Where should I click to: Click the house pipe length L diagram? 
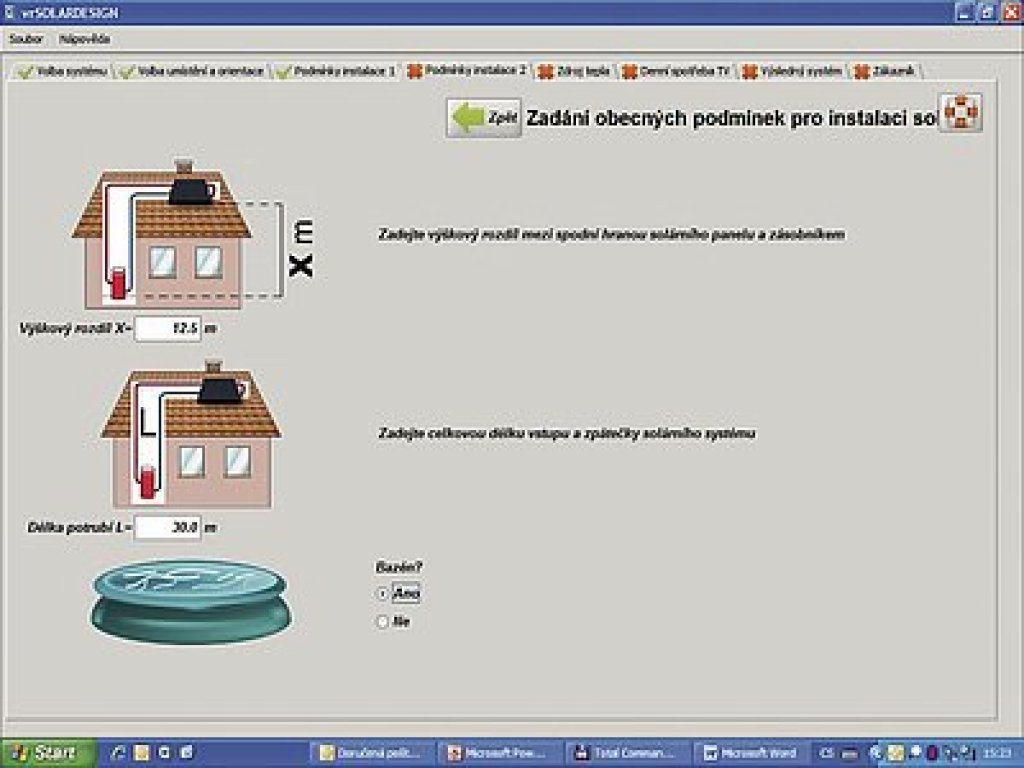[x=191, y=433]
